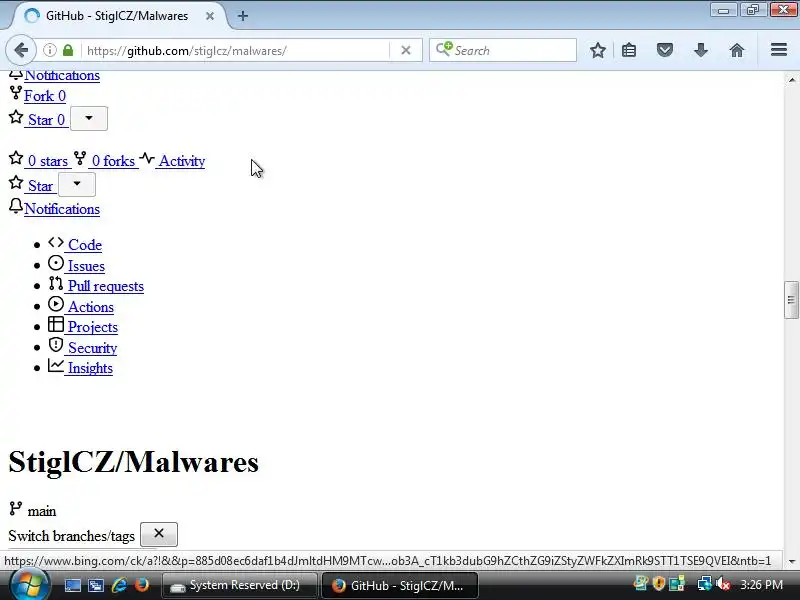The height and width of the screenshot is (600, 800).
Task: Show bookmarks list icon in toolbar
Action: pos(629,50)
